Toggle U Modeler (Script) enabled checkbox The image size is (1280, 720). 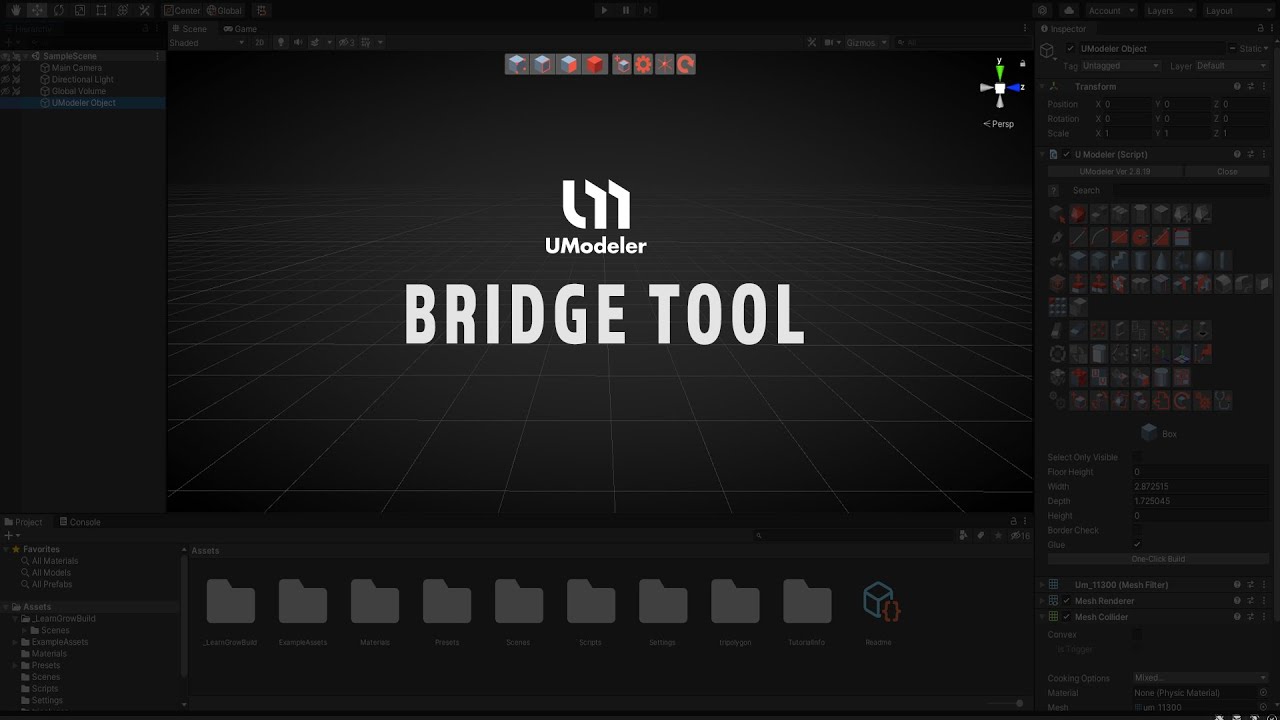(1066, 155)
